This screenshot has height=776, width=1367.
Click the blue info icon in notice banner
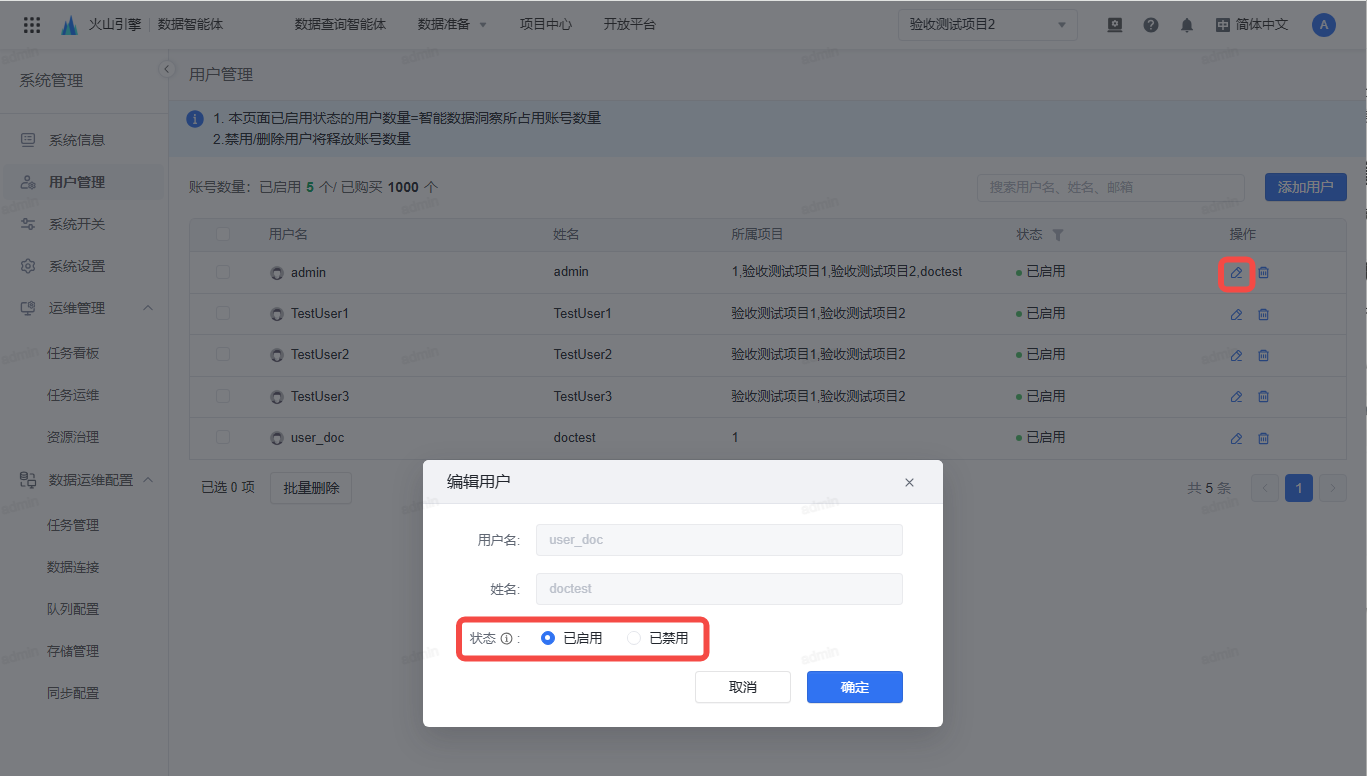tap(195, 119)
